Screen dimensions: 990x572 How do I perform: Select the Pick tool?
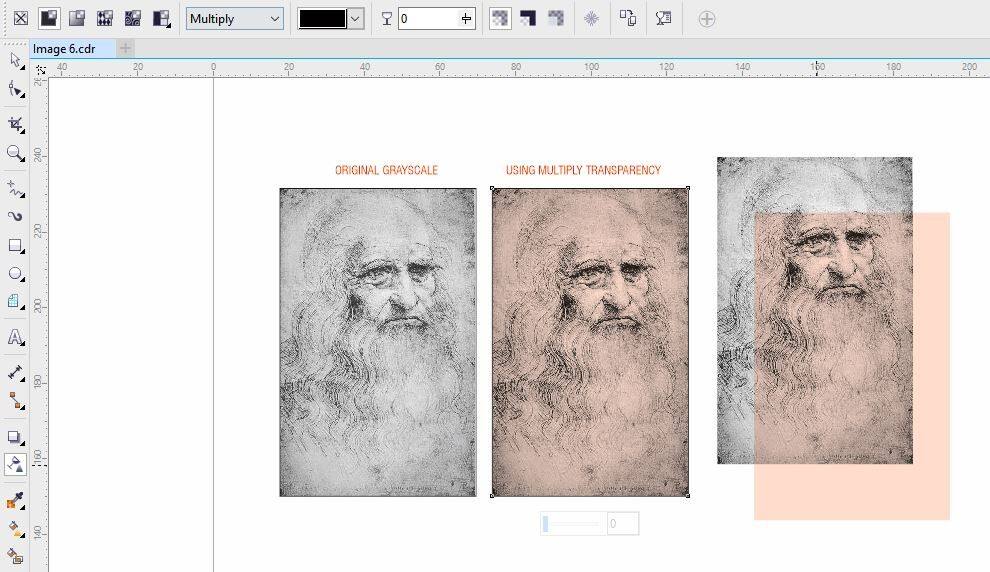(x=16, y=61)
